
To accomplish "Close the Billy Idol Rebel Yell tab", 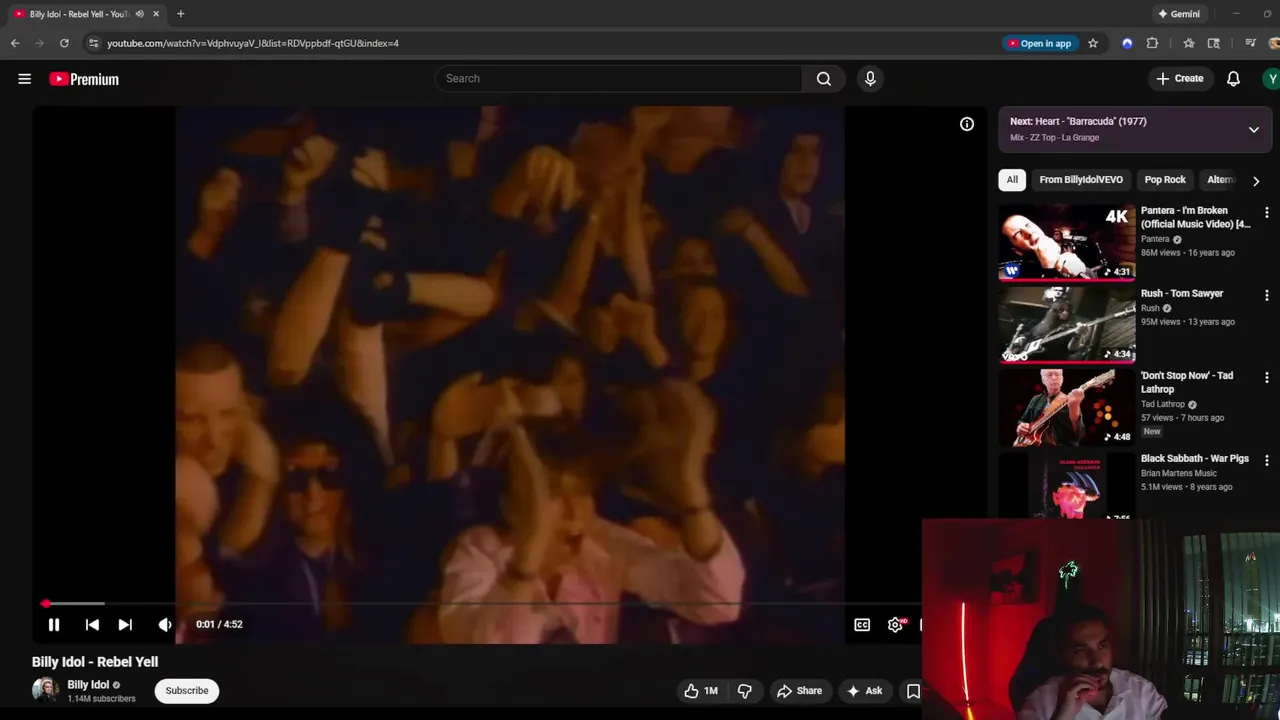I will pos(156,14).
